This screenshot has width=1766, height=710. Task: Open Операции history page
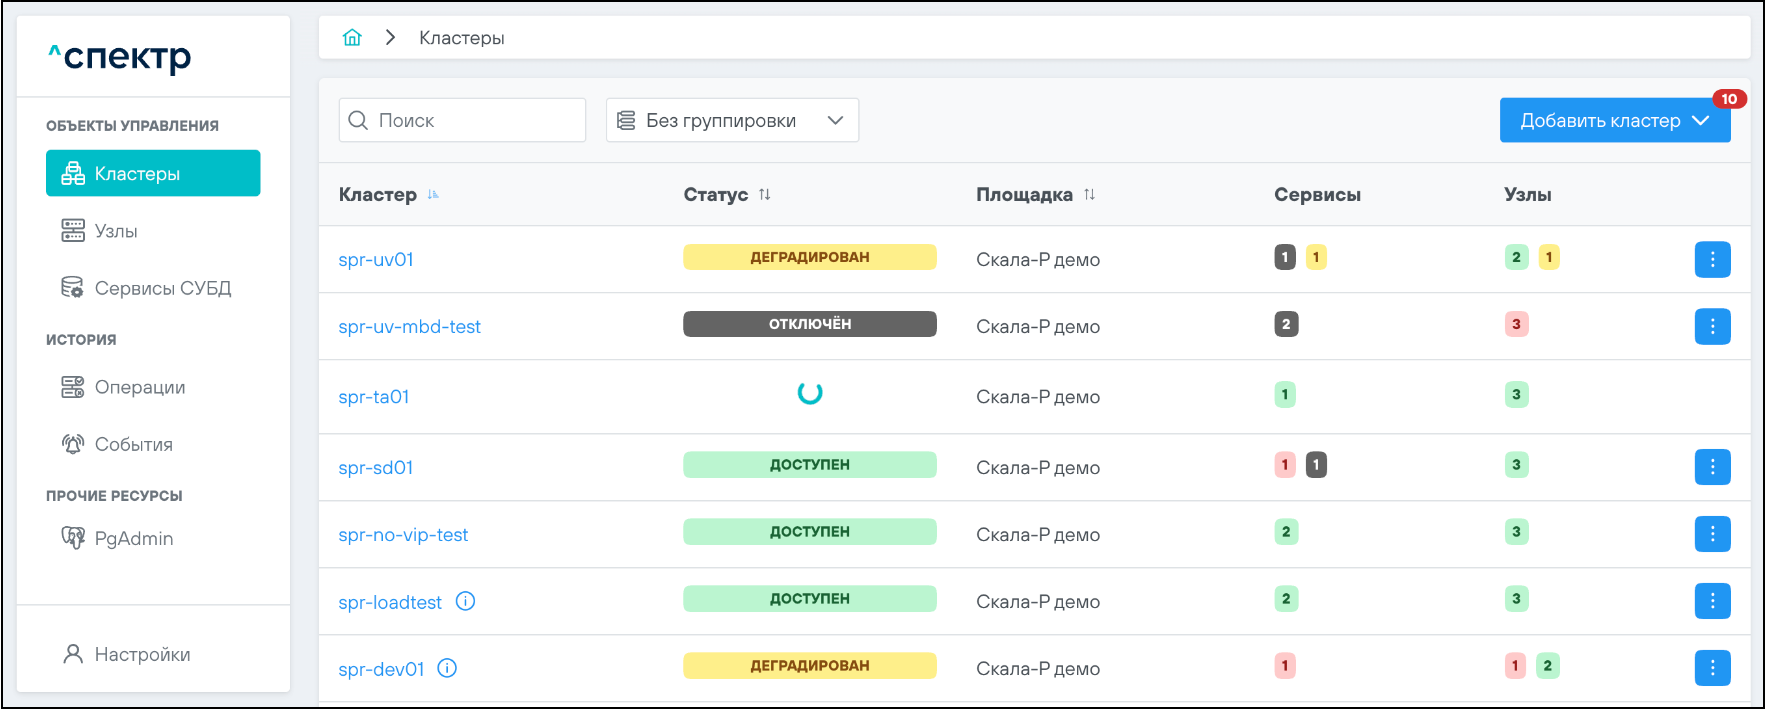[x=139, y=387]
